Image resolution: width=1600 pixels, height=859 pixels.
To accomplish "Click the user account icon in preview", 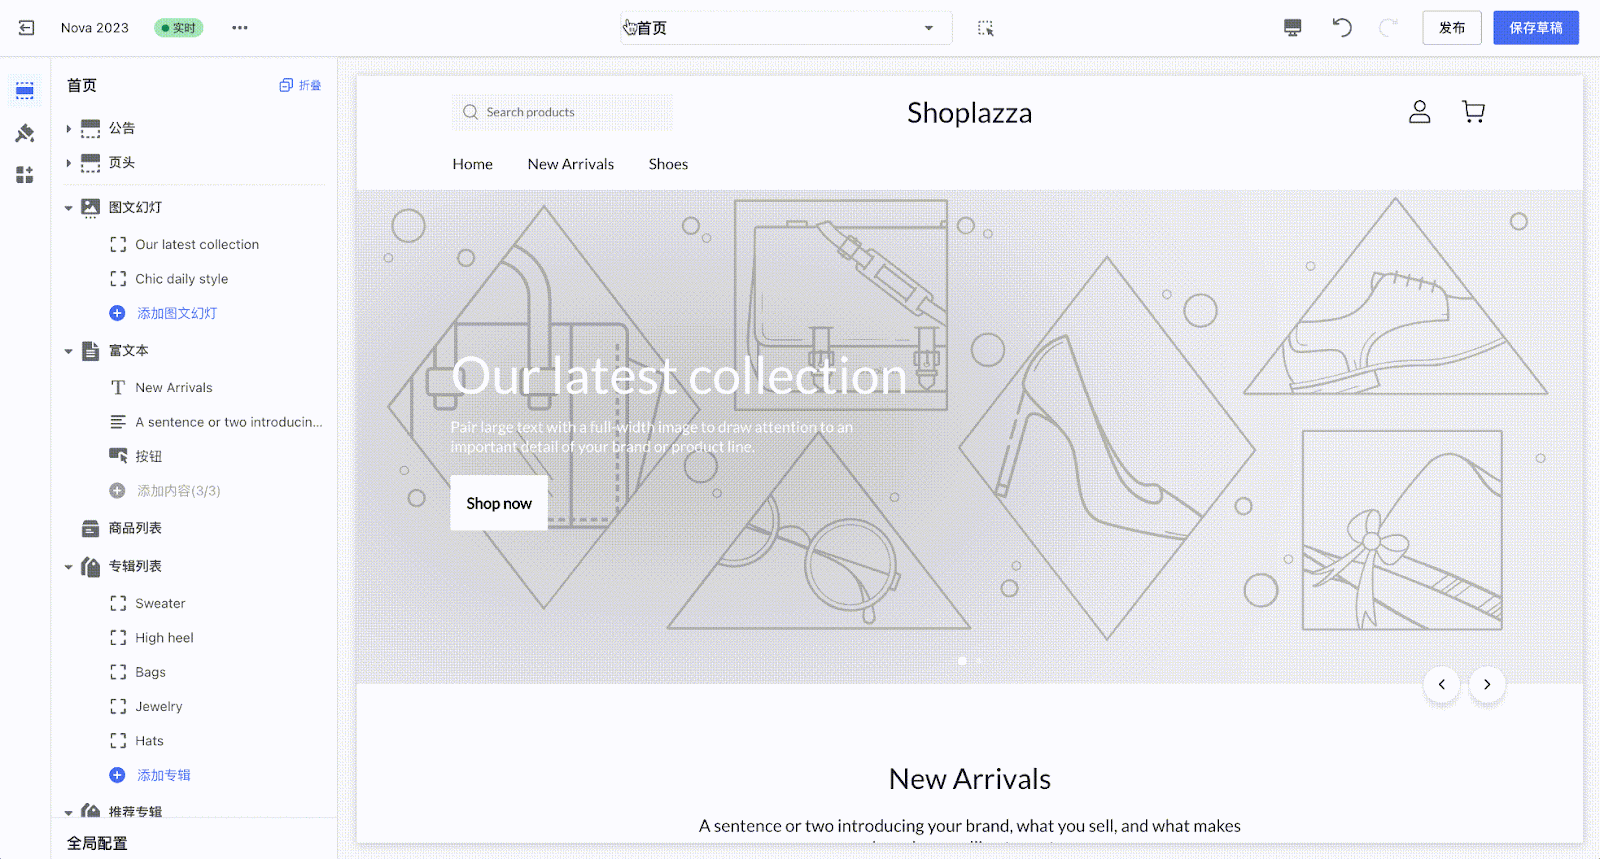I will pyautogui.click(x=1420, y=112).
